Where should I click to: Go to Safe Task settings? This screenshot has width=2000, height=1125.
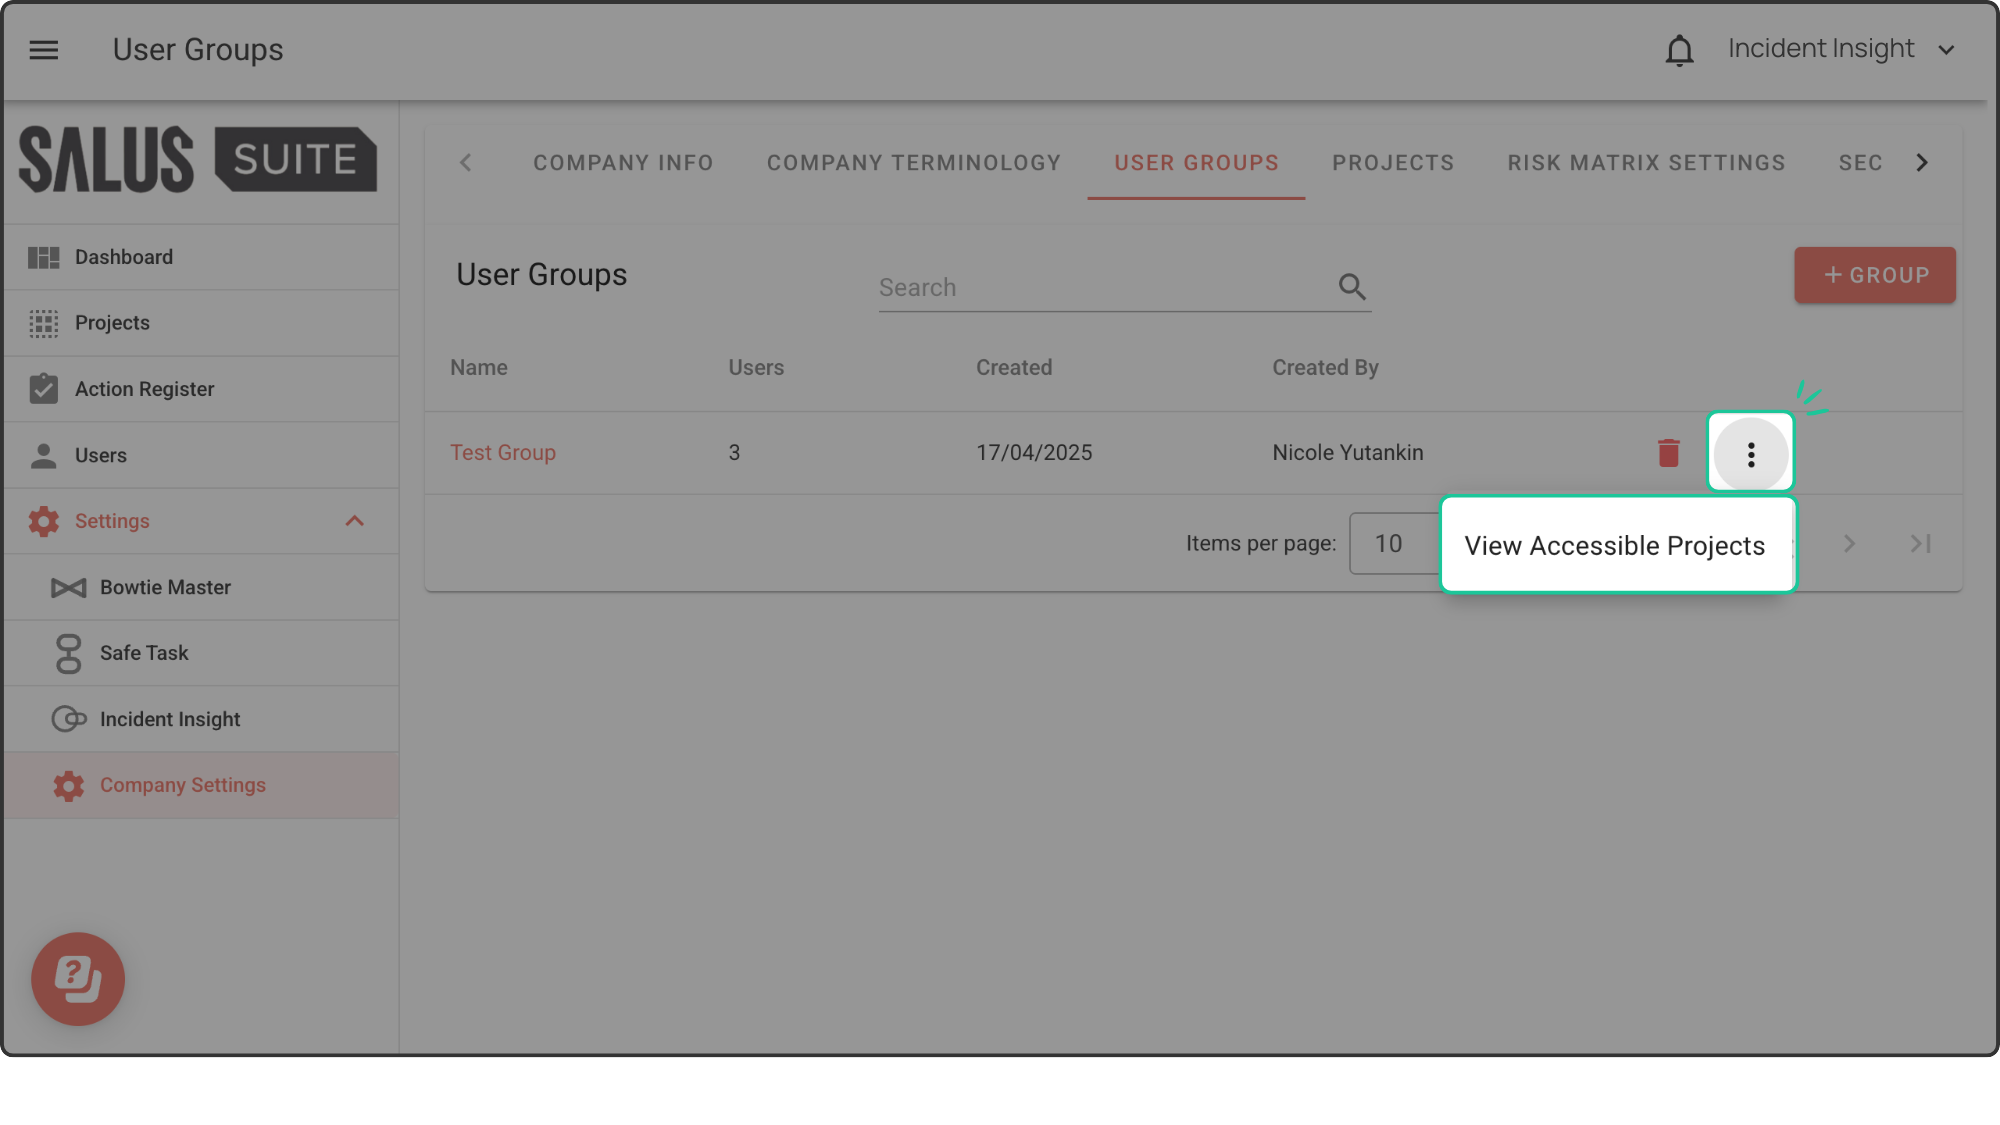pos(144,653)
